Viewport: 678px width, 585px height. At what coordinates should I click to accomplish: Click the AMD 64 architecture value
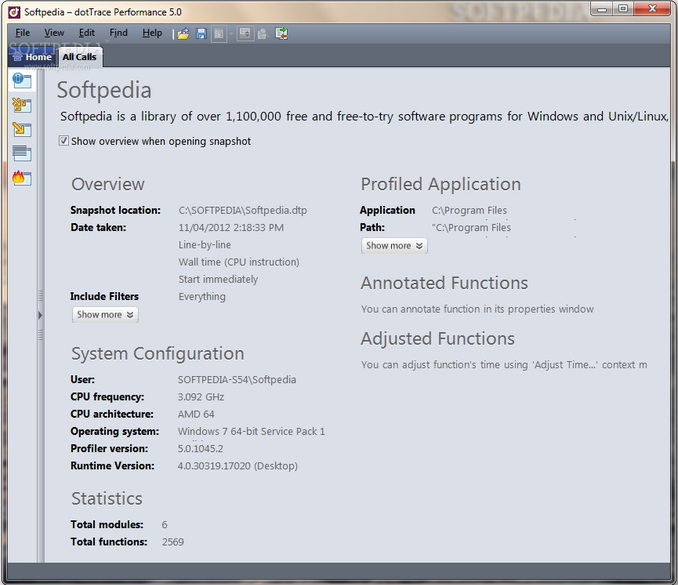196,414
